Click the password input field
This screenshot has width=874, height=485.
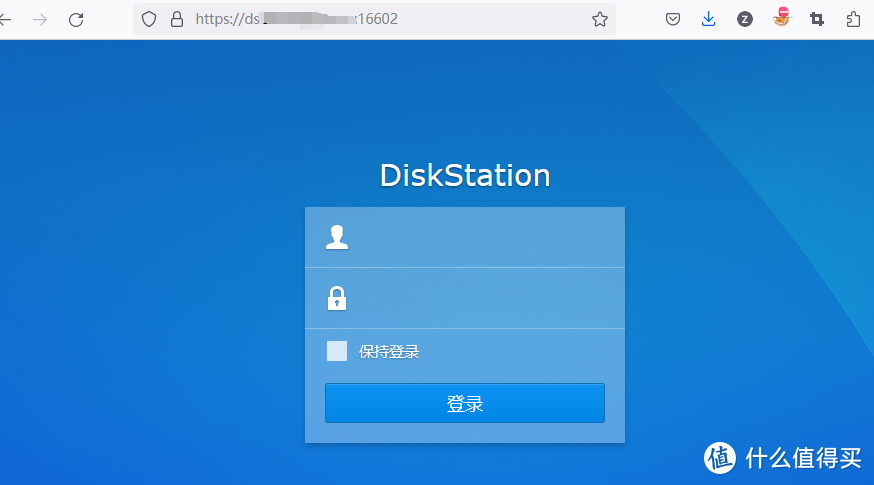(465, 298)
